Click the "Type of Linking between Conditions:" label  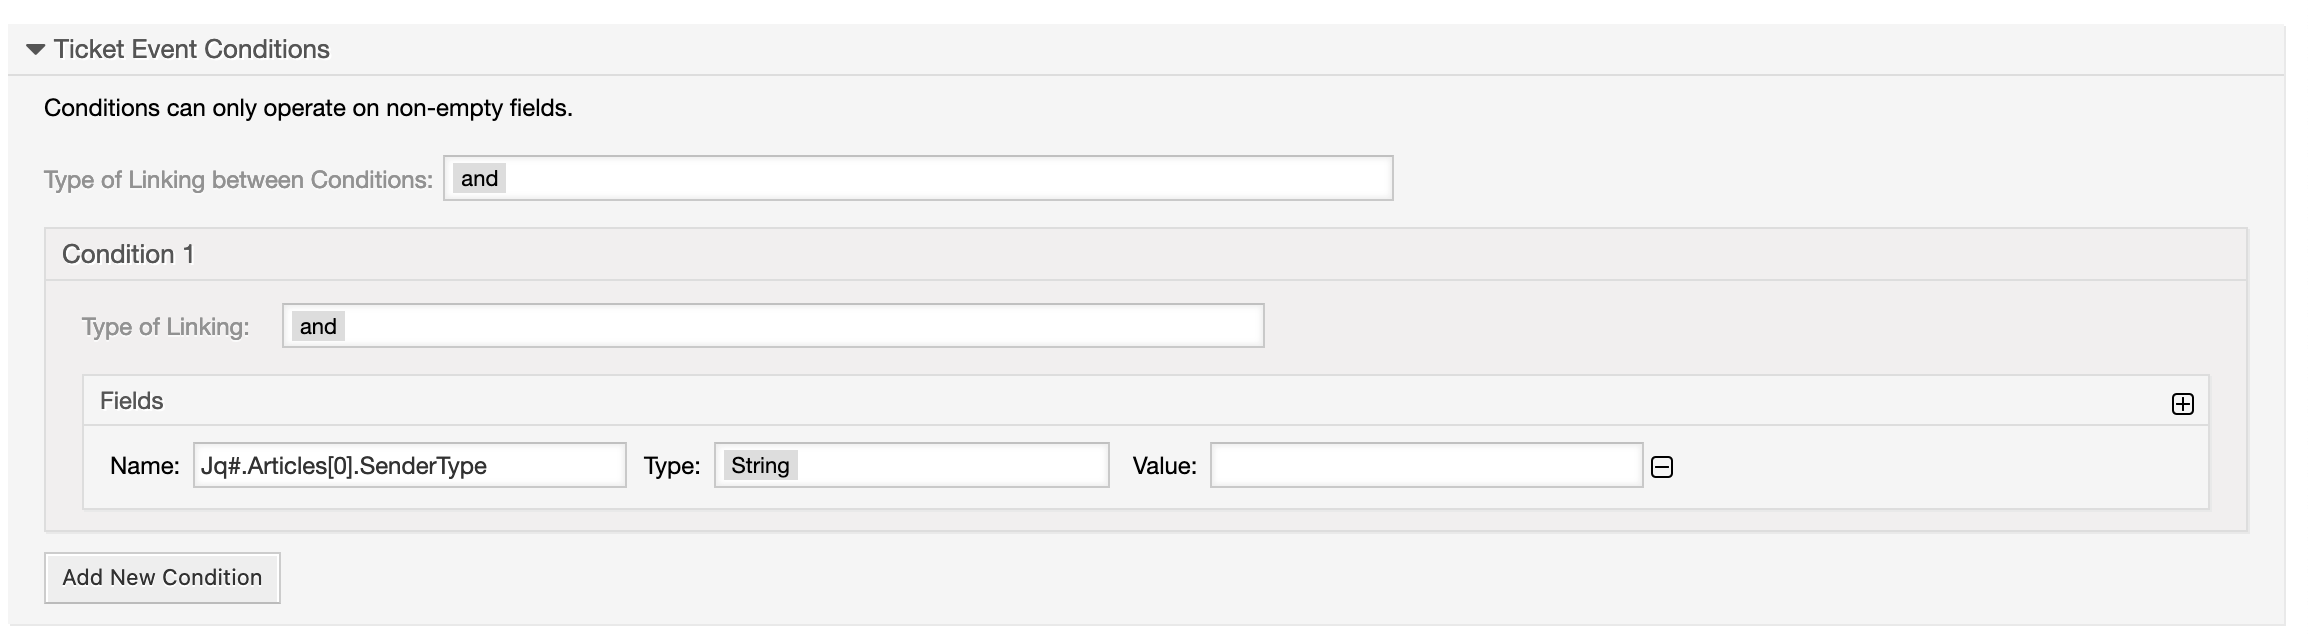click(238, 180)
